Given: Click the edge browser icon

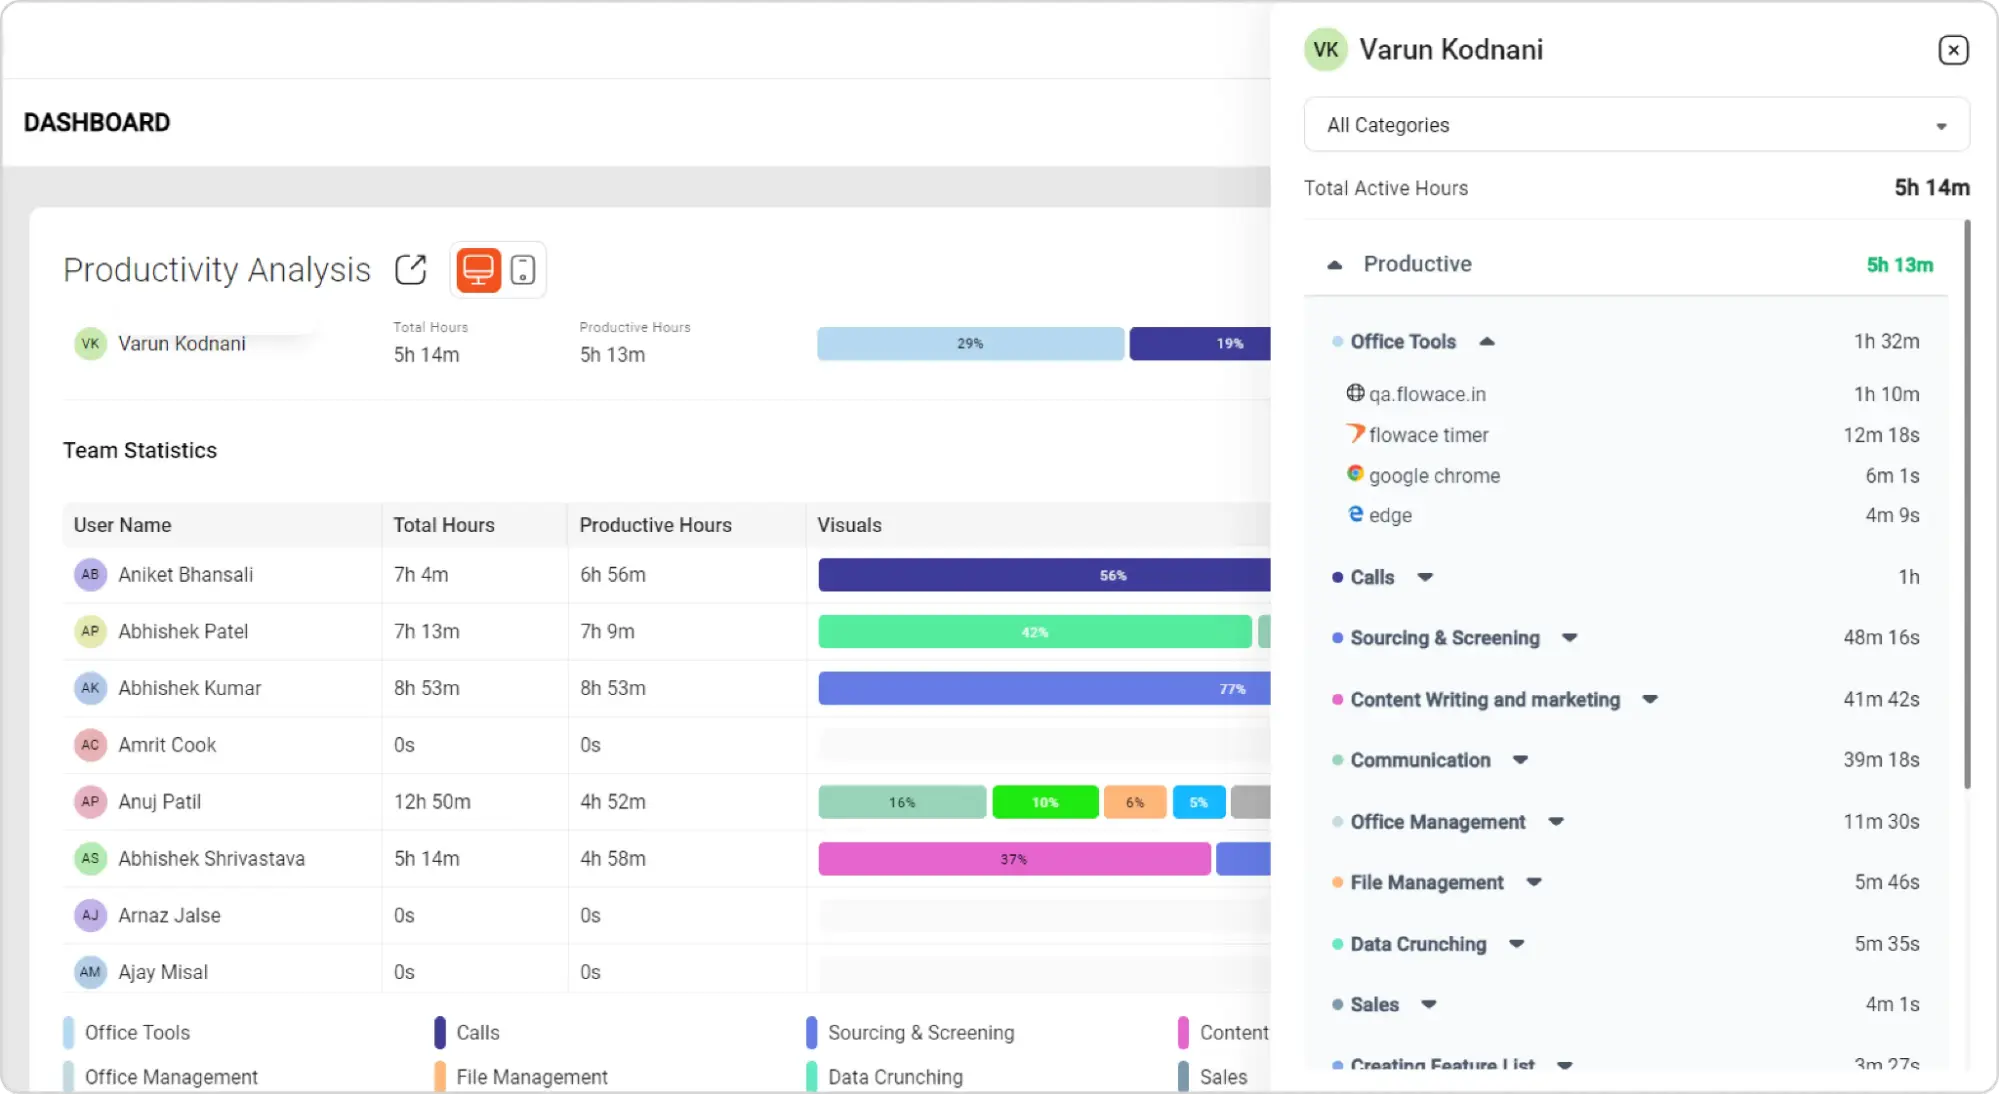Looking at the screenshot, I should pos(1355,514).
